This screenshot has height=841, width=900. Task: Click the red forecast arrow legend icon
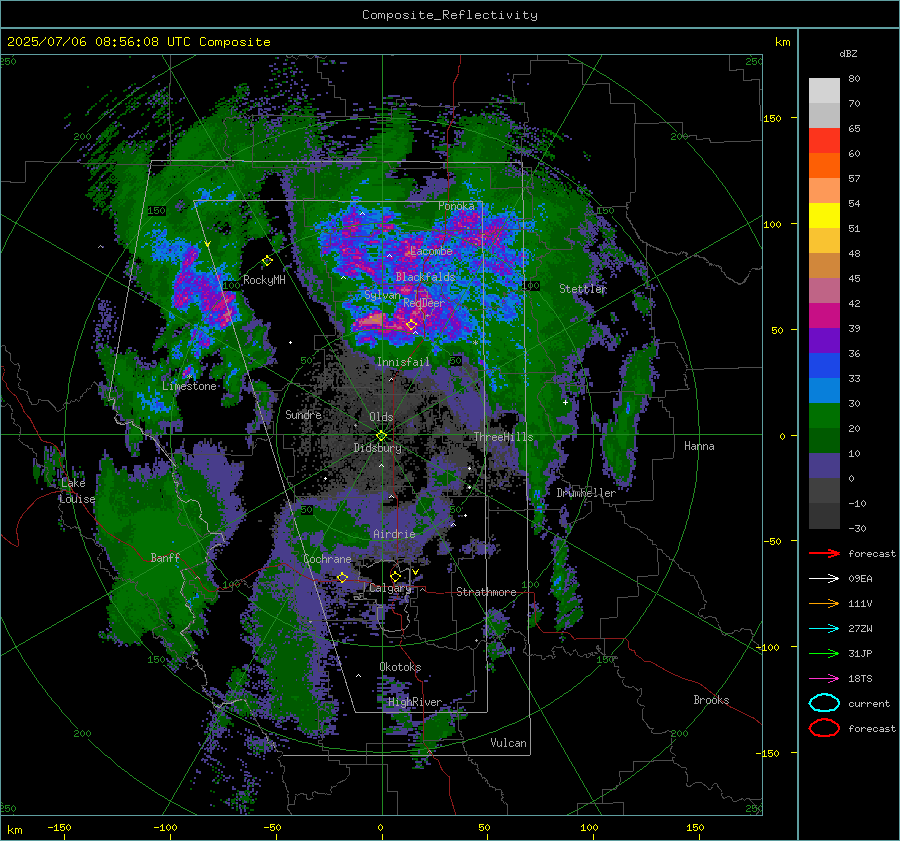pyautogui.click(x=824, y=553)
